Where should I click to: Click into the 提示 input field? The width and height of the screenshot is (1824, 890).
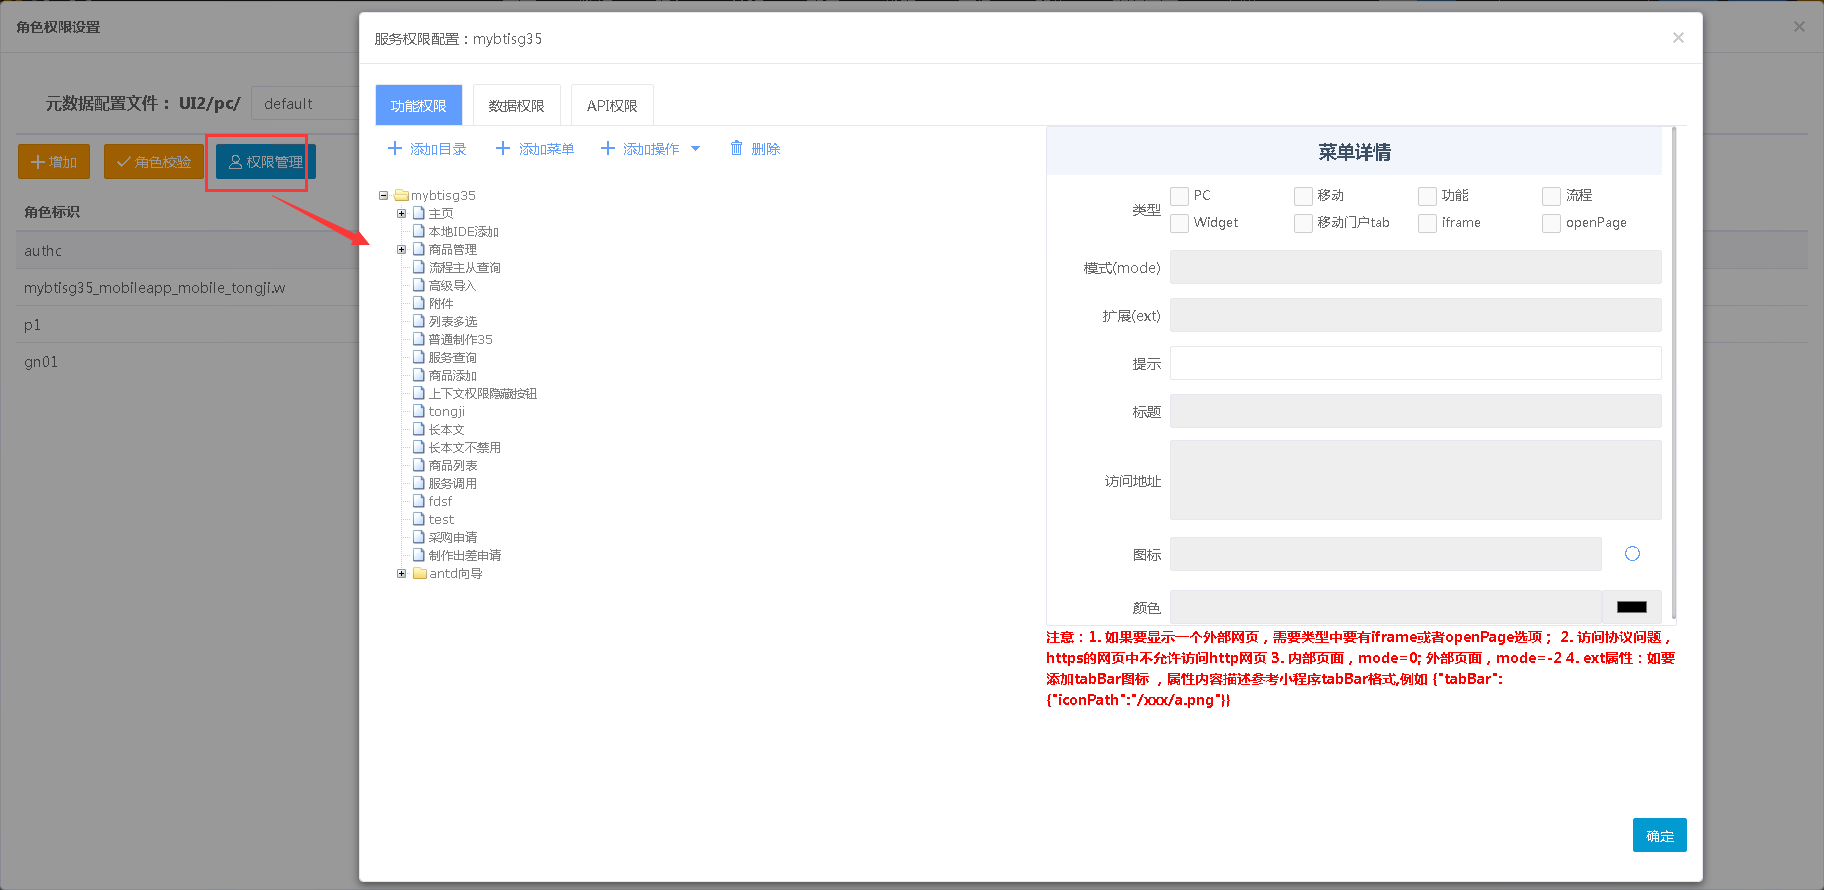coord(1415,363)
